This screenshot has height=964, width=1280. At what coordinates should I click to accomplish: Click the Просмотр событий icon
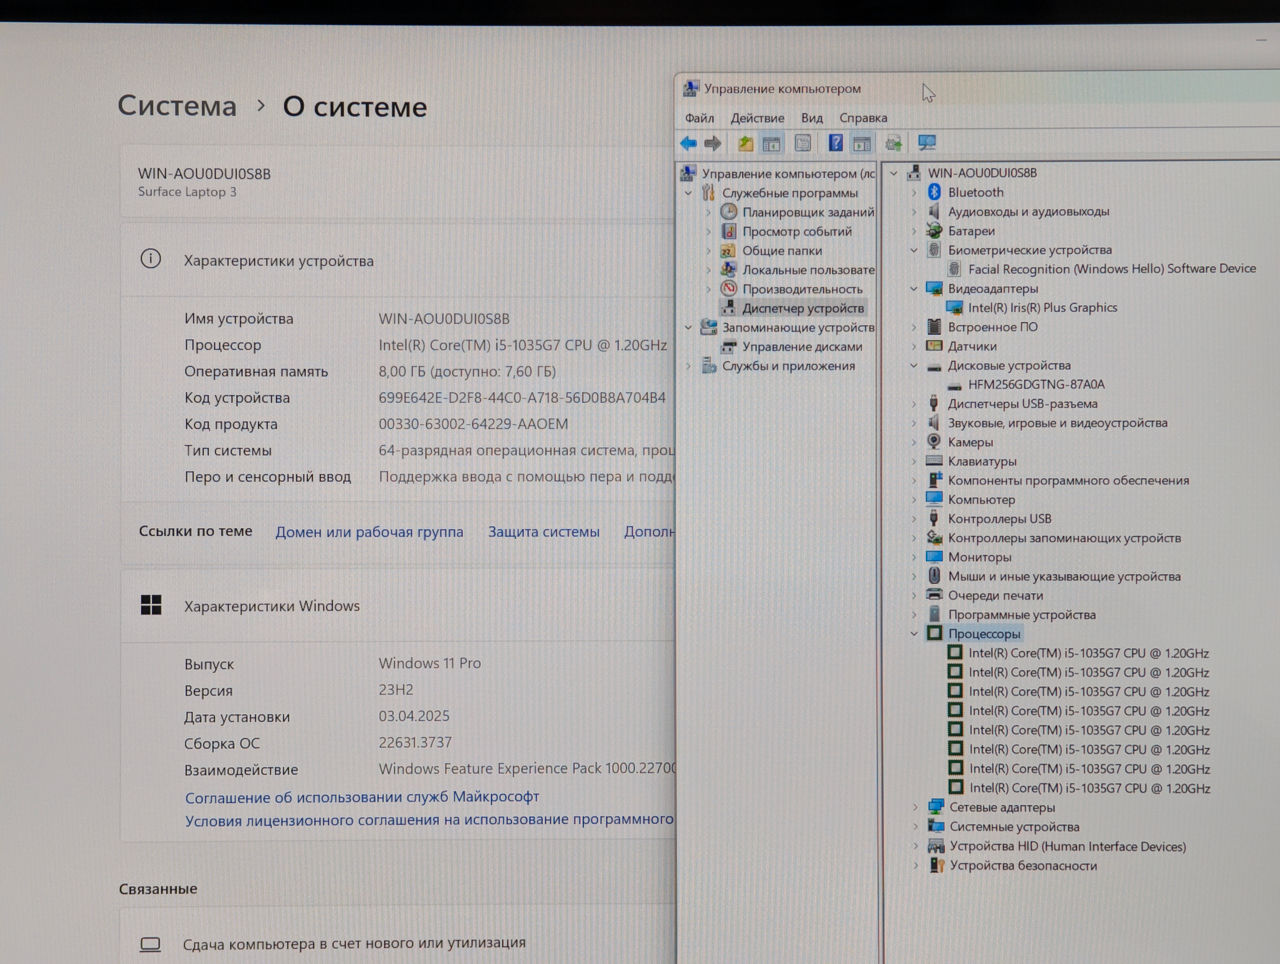coord(729,231)
